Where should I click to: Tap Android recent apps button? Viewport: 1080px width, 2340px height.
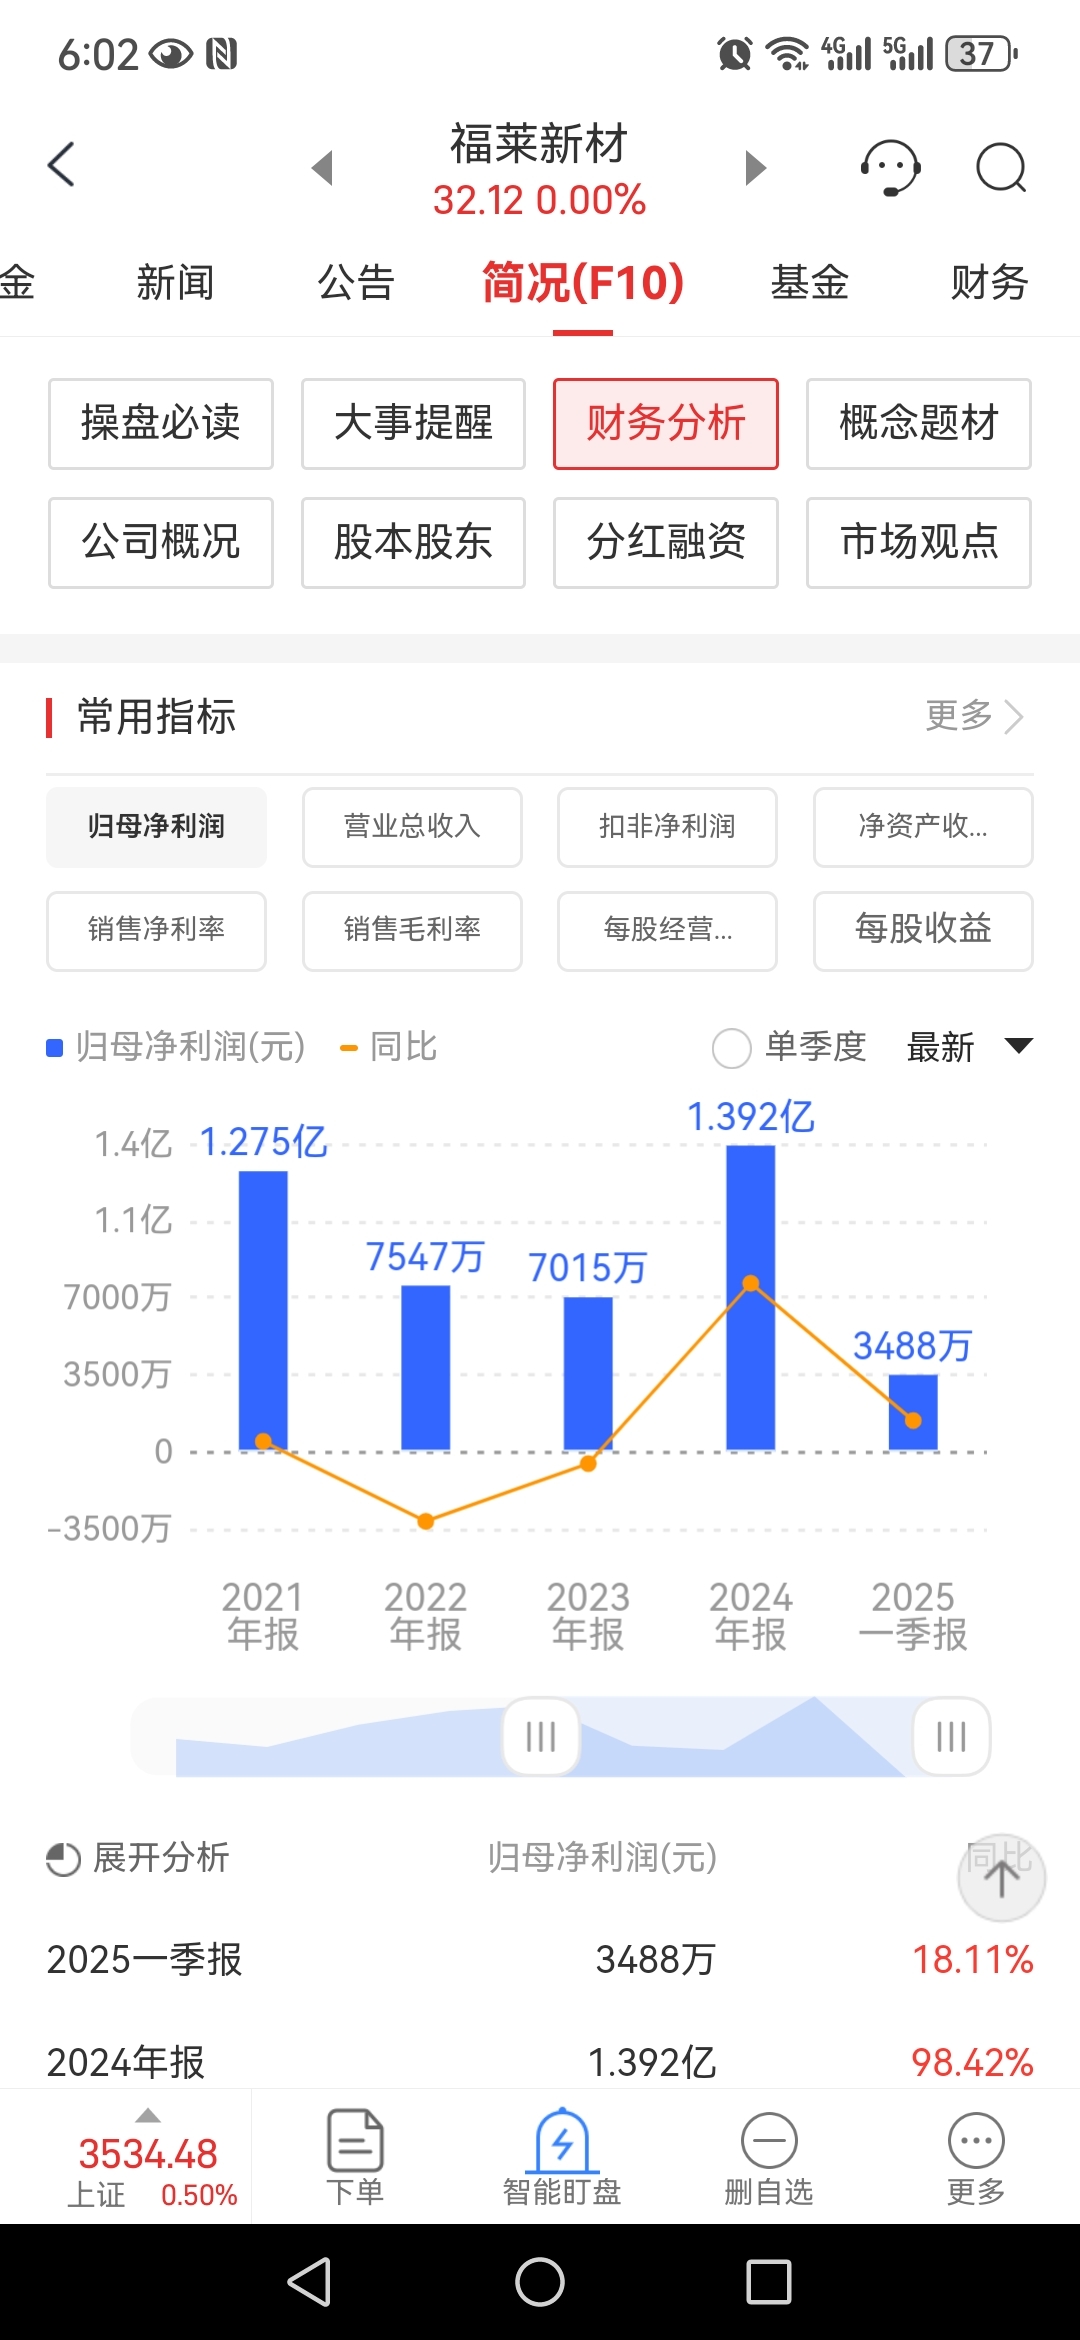pyautogui.click(x=769, y=2282)
